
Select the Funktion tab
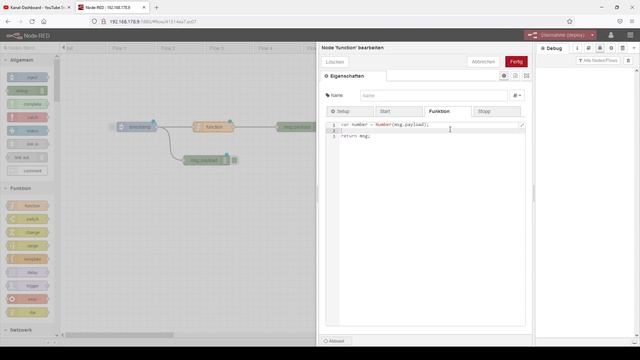pos(448,111)
